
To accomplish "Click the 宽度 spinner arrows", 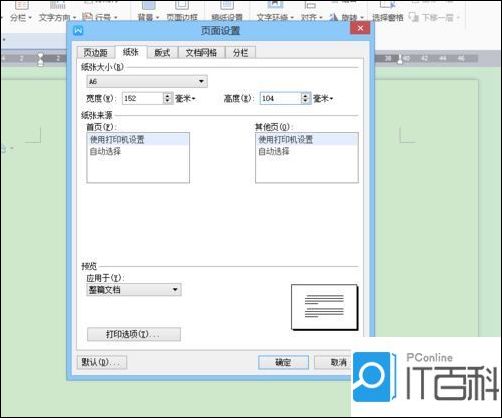I will click(x=168, y=98).
